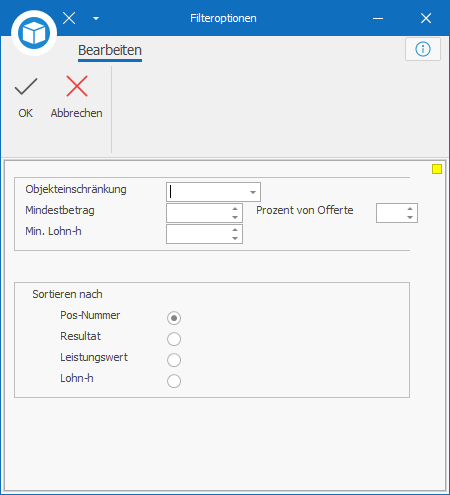Minimize the Filteroptionen window
Screen dimensions: 450x495
pos(378,18)
